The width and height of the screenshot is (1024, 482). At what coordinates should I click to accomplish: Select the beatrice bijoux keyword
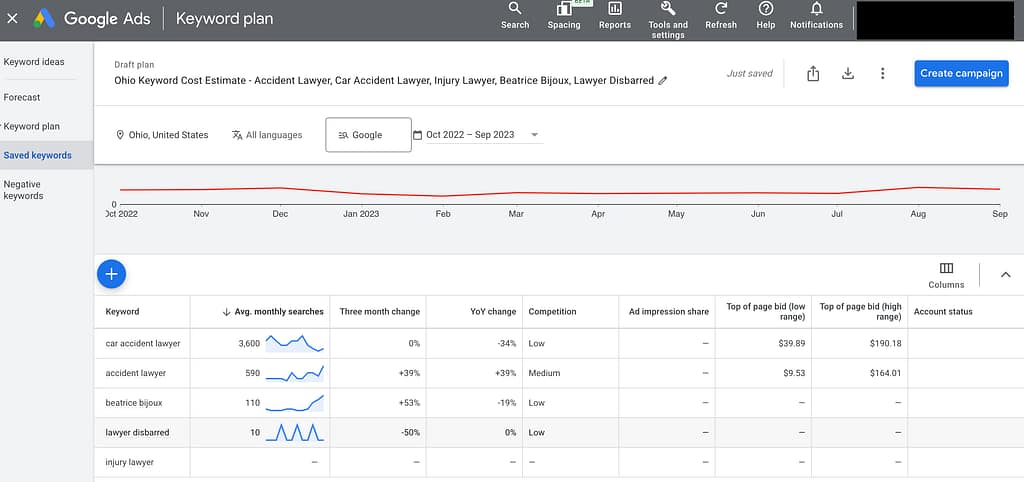(x=133, y=403)
